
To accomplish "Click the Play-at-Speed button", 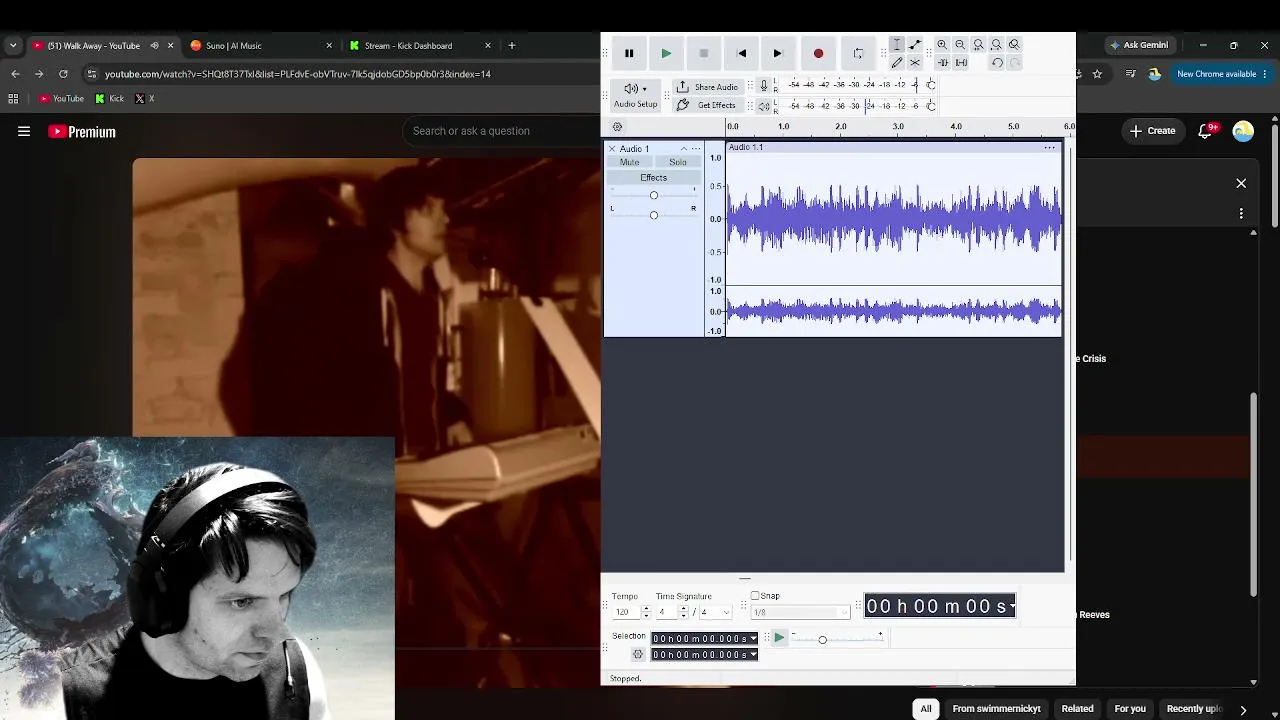I will pyautogui.click(x=779, y=638).
